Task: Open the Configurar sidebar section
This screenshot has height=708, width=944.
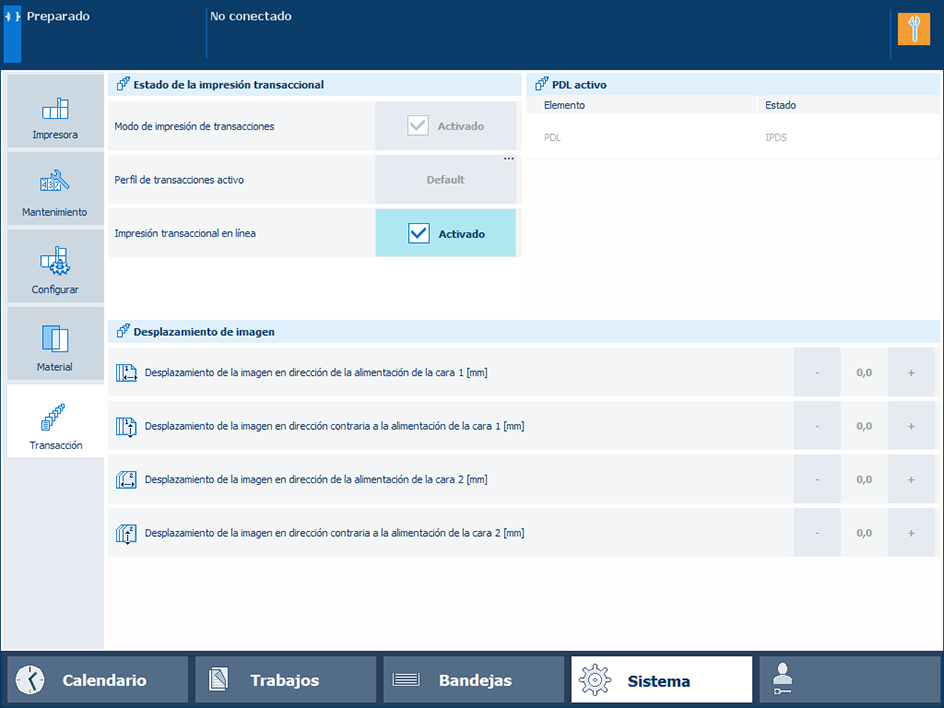Action: click(55, 266)
